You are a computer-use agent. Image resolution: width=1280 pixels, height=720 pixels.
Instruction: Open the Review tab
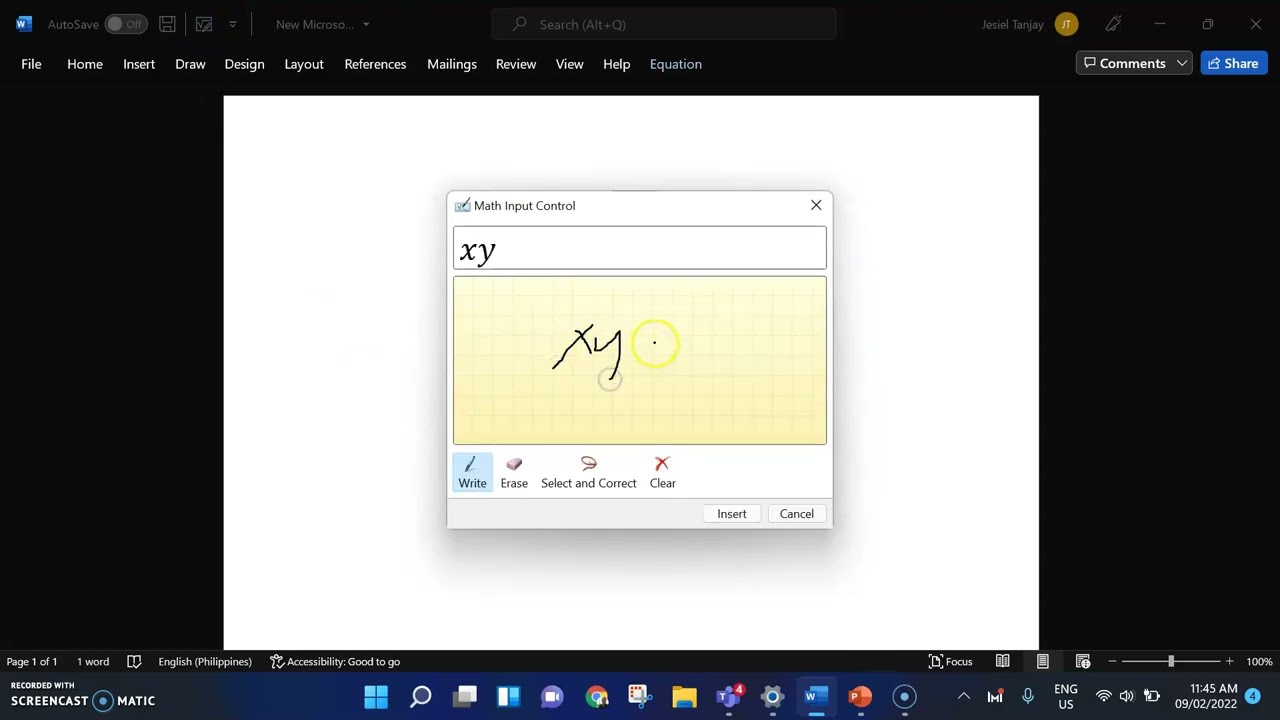point(516,64)
